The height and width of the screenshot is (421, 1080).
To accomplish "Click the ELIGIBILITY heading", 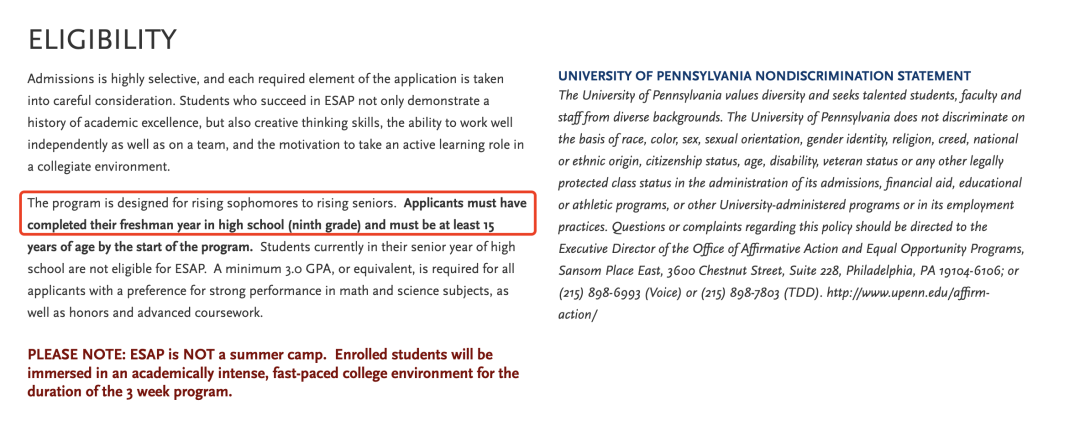I will click(103, 40).
